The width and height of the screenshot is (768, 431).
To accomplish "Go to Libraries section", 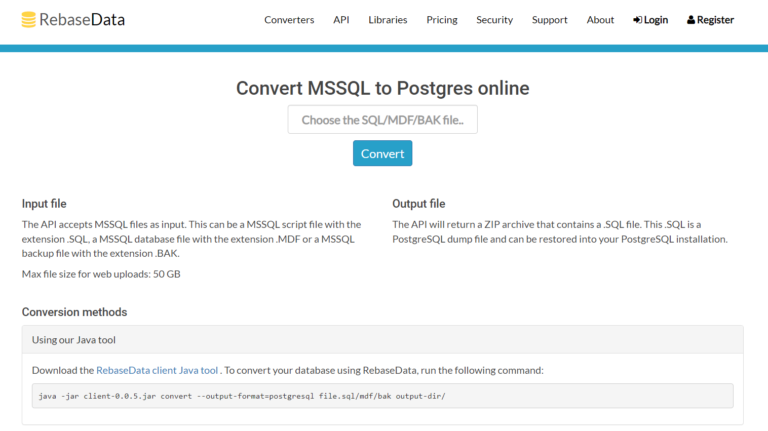I will pyautogui.click(x=387, y=20).
